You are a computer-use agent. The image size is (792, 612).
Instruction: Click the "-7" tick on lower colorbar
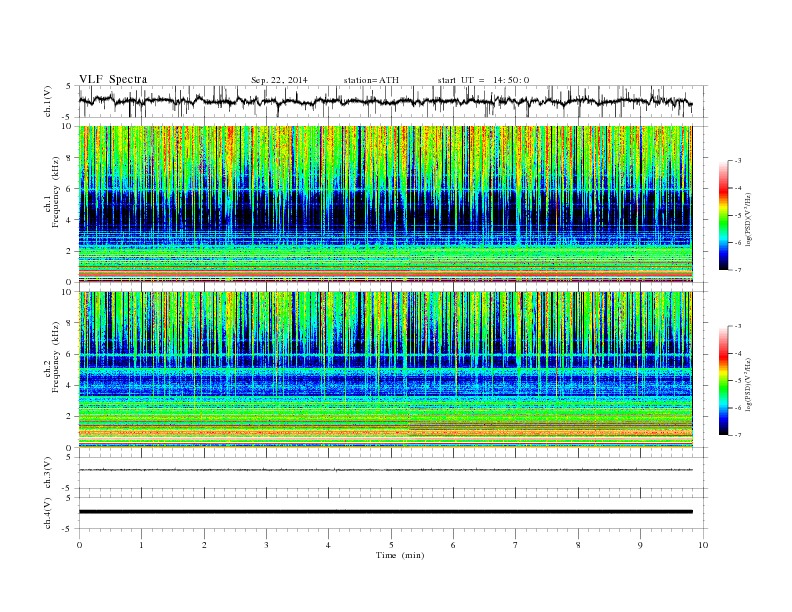[738, 435]
